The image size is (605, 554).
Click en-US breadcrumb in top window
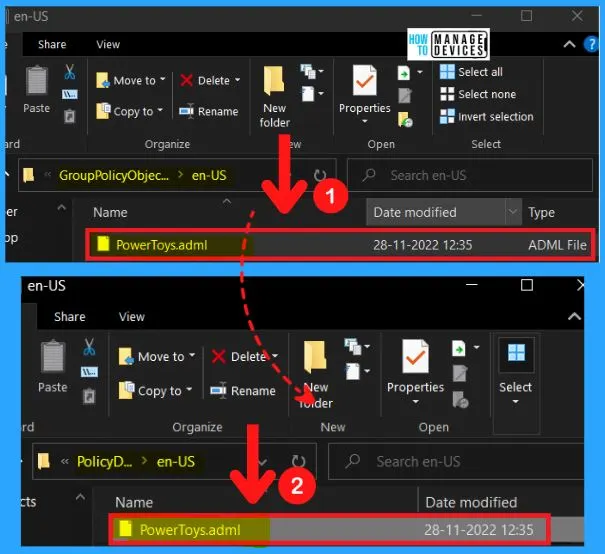pyautogui.click(x=209, y=176)
